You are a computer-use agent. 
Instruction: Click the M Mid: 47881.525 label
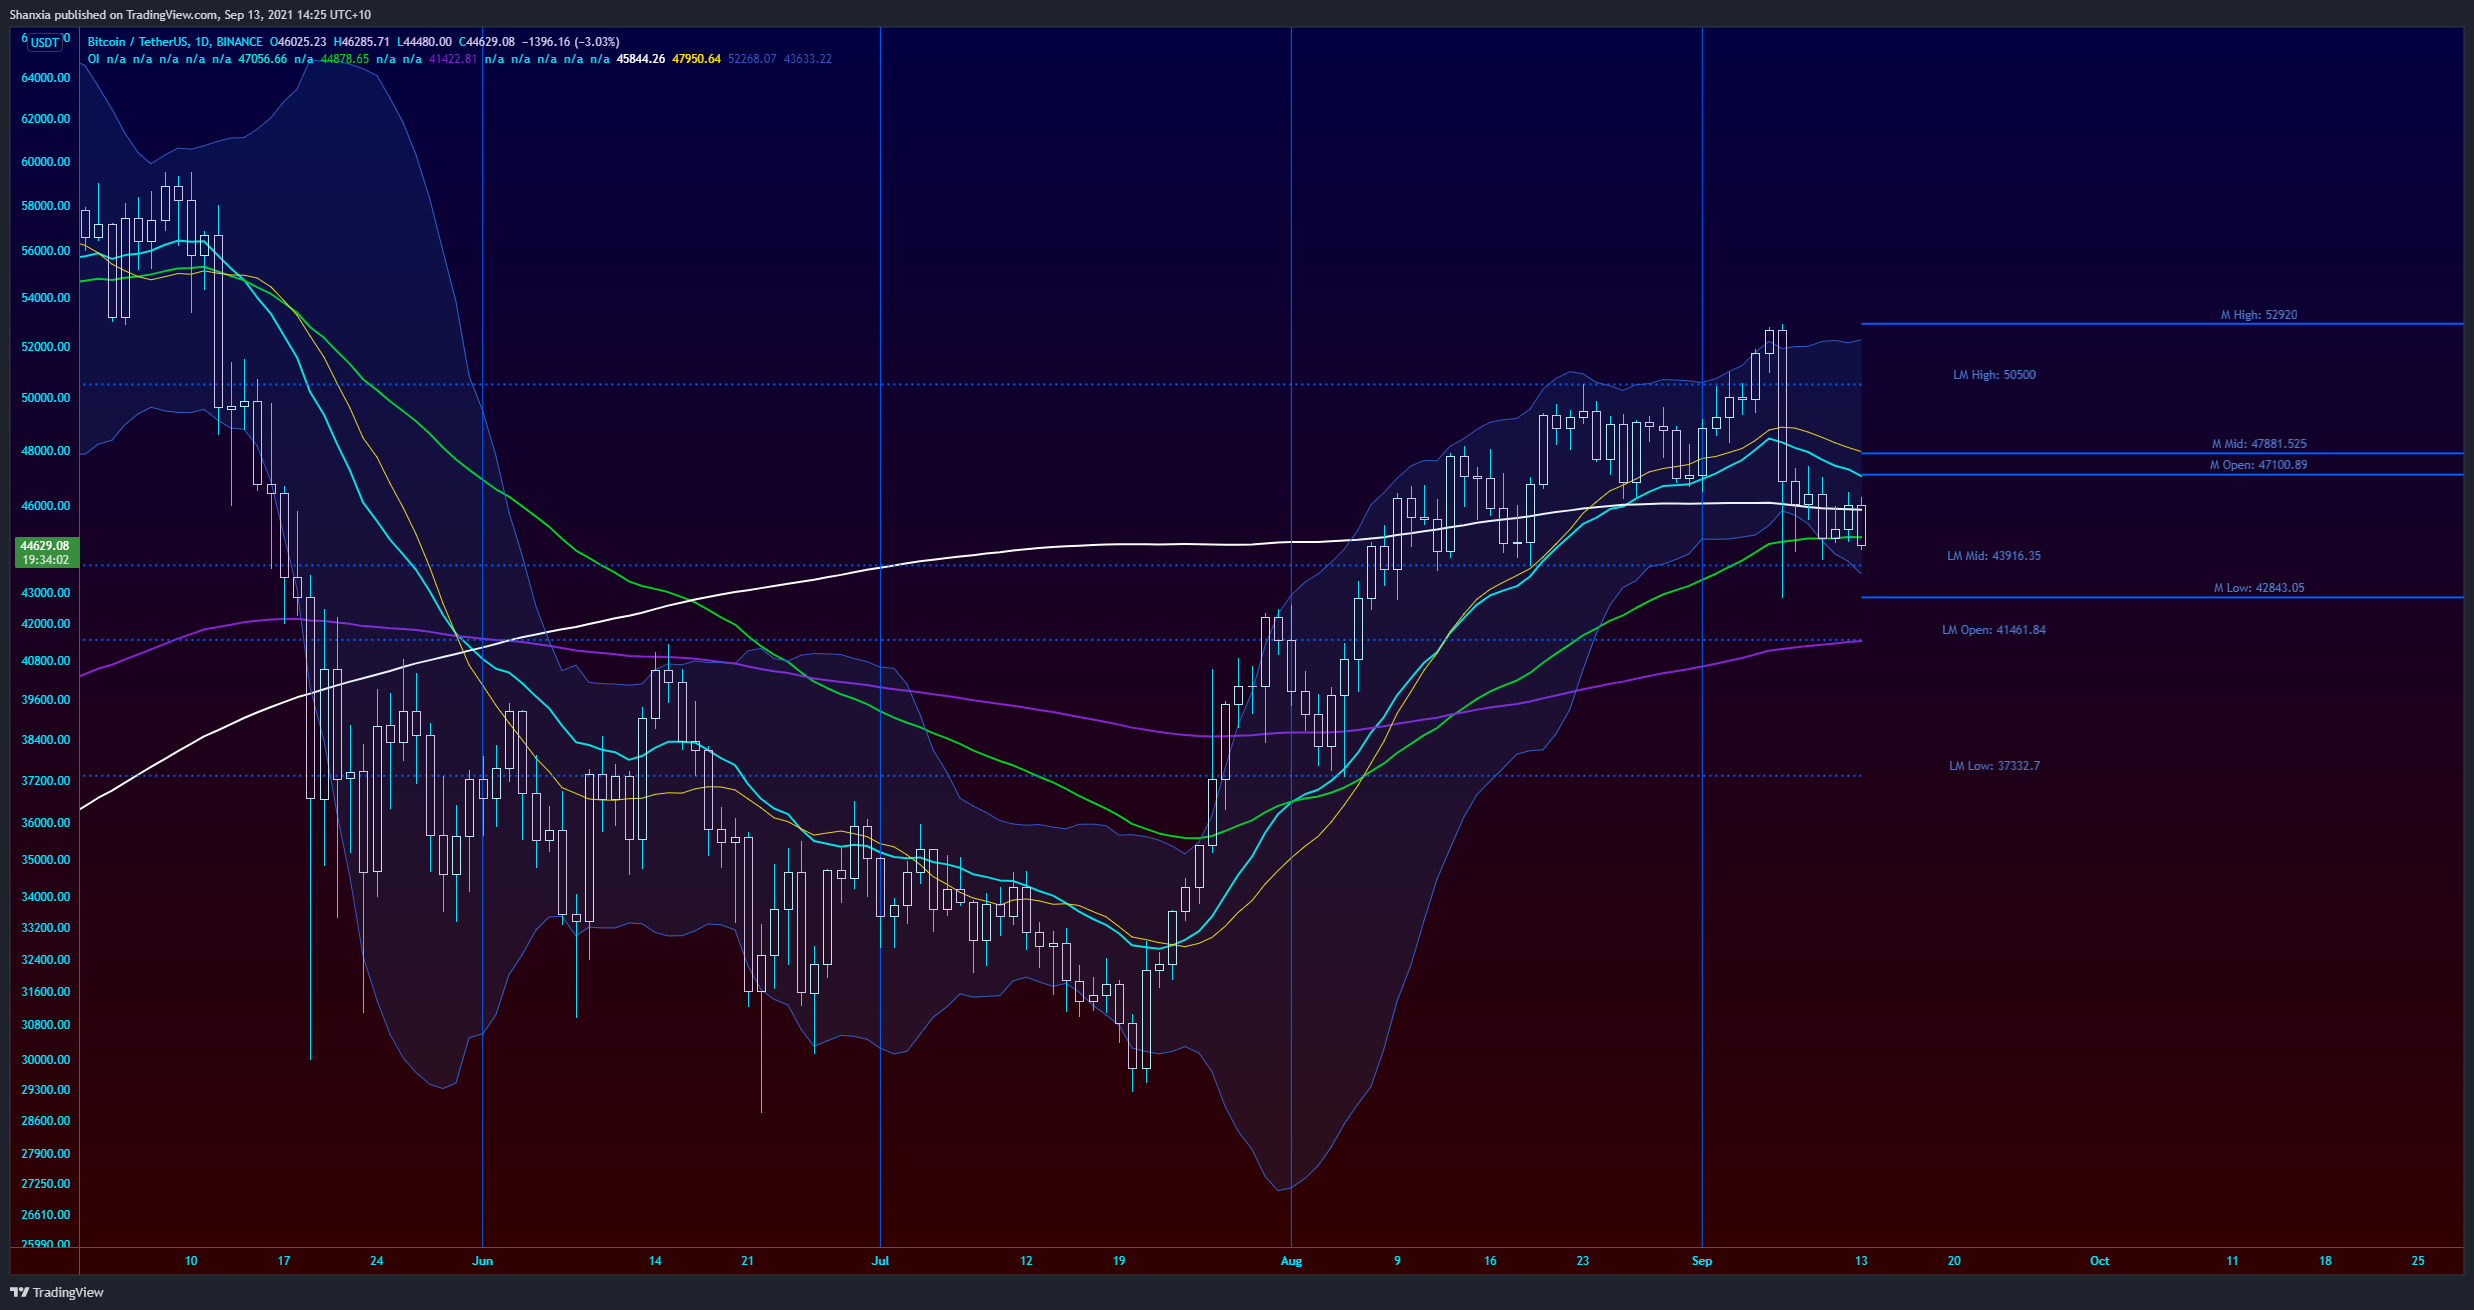2259,444
